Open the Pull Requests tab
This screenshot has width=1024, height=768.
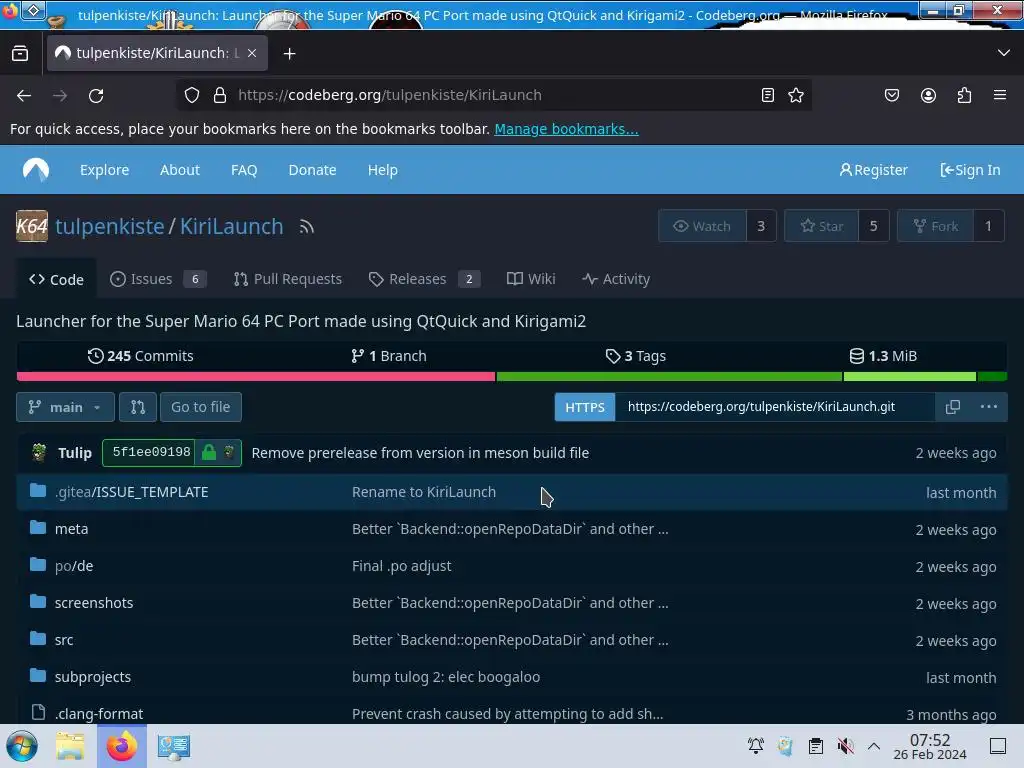(x=287, y=280)
